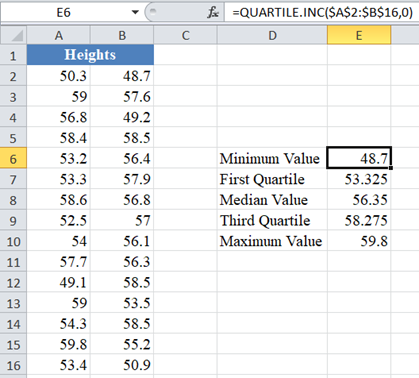Click the Minimum Value label cell
This screenshot has height=378, width=419.
pos(272,159)
